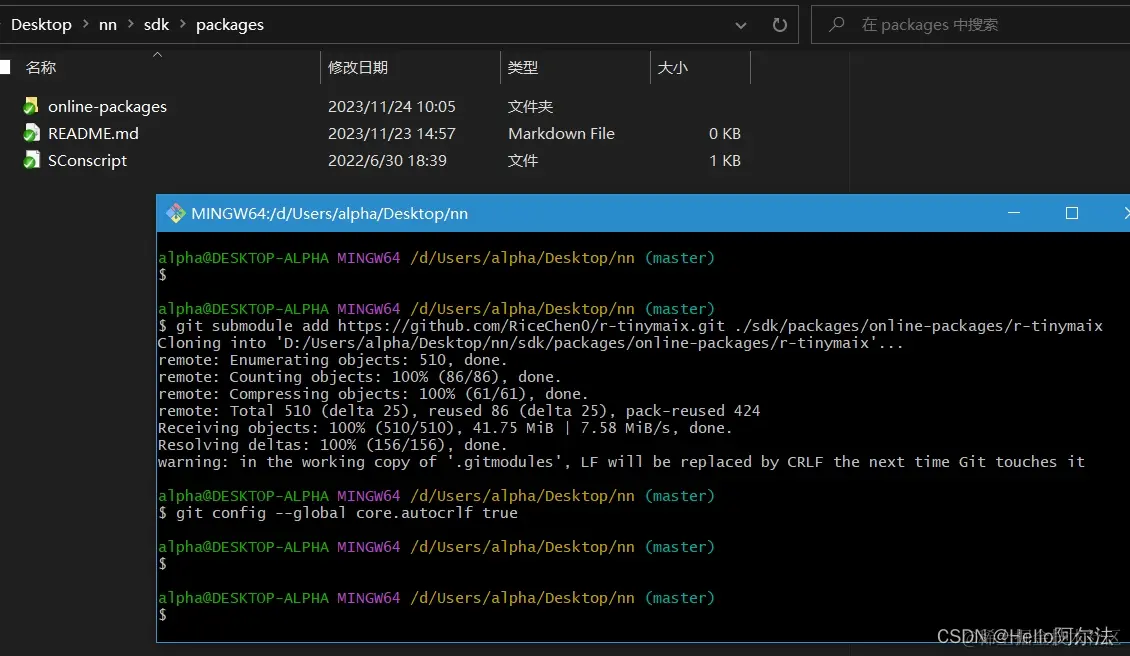
Task: Click date 2023/11/23 14:57 cell
Action: pos(391,133)
